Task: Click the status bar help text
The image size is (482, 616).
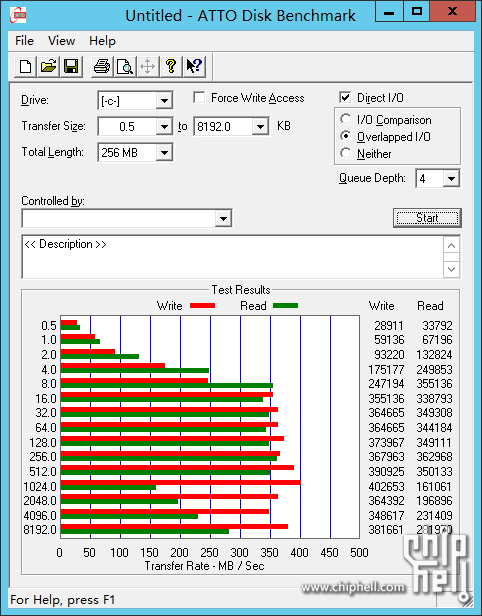Action: tap(62, 600)
